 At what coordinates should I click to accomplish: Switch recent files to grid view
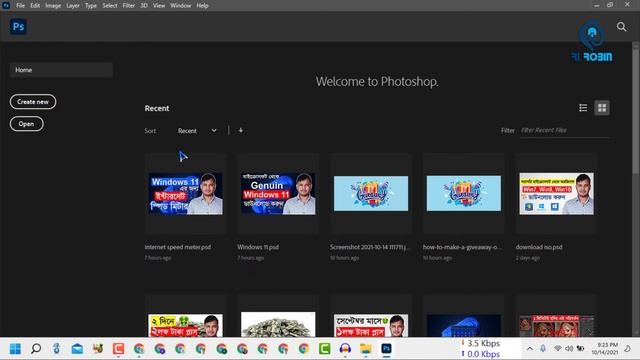602,108
